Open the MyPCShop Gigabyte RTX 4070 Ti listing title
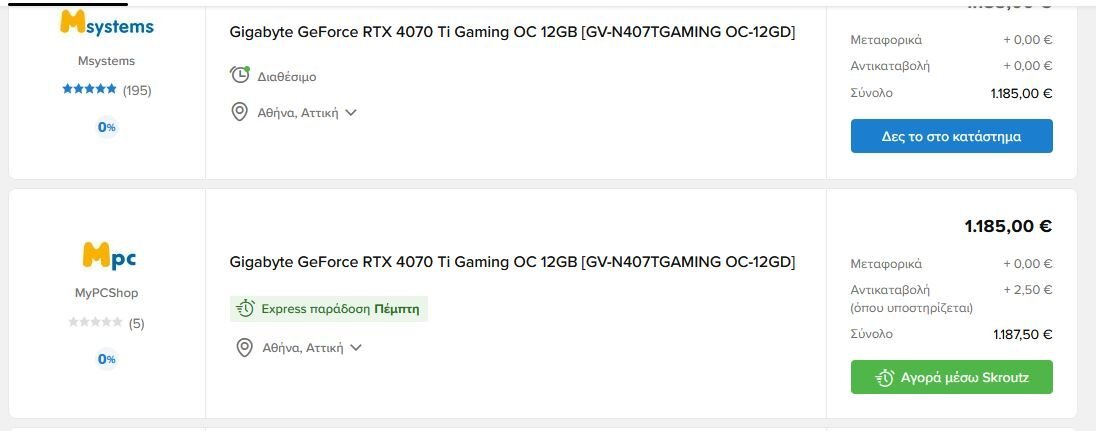Screen dimensions: 1096x431 click(512, 262)
